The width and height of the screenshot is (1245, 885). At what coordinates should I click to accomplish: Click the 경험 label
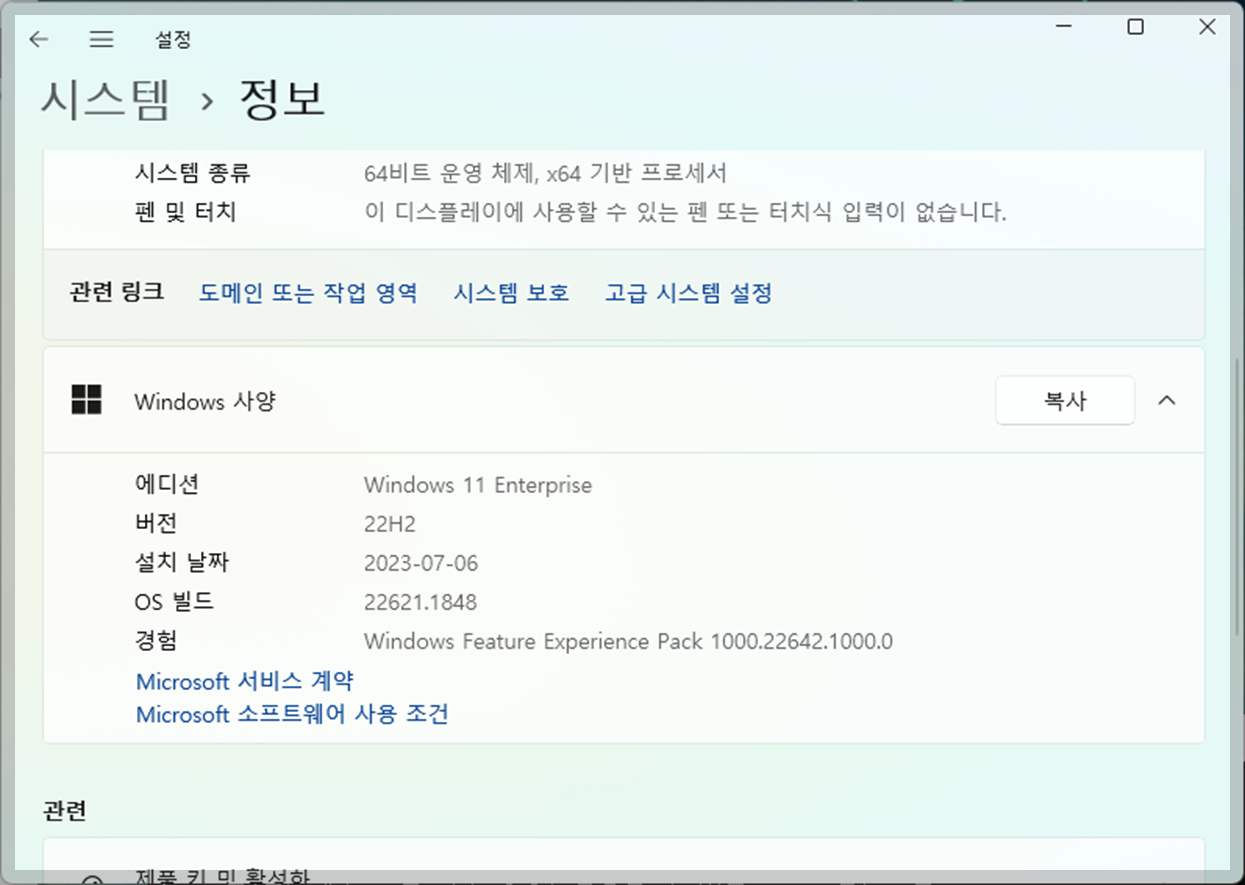pos(155,640)
